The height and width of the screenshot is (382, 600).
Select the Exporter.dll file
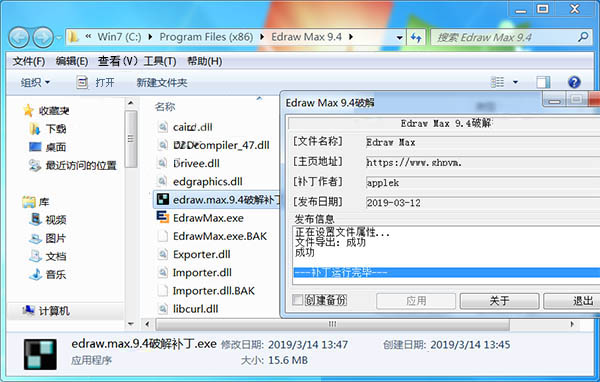pyautogui.click(x=202, y=254)
